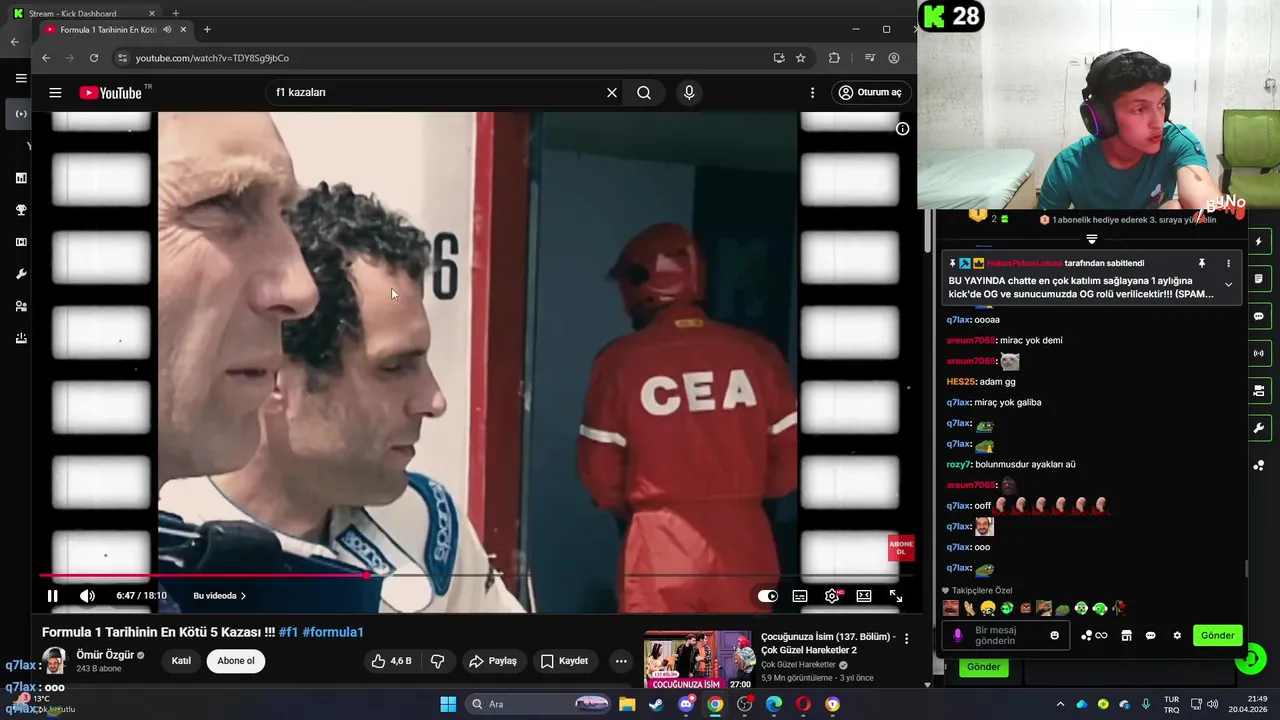
Task: Open the chat shop storefront icon
Action: (1126, 636)
